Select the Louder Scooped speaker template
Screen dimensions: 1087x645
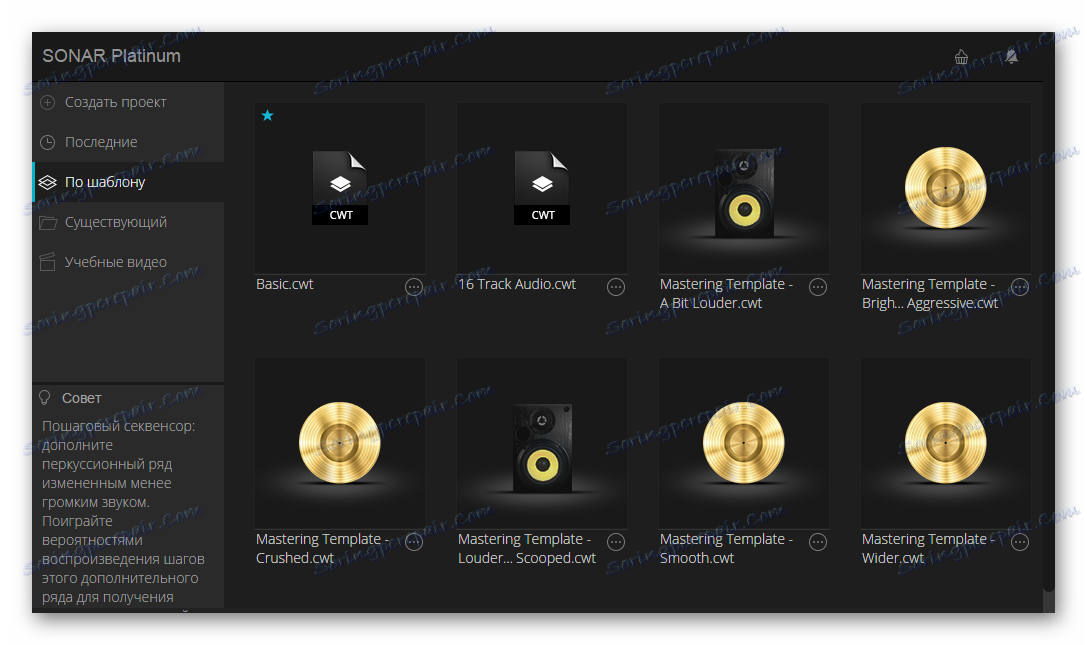(x=542, y=443)
